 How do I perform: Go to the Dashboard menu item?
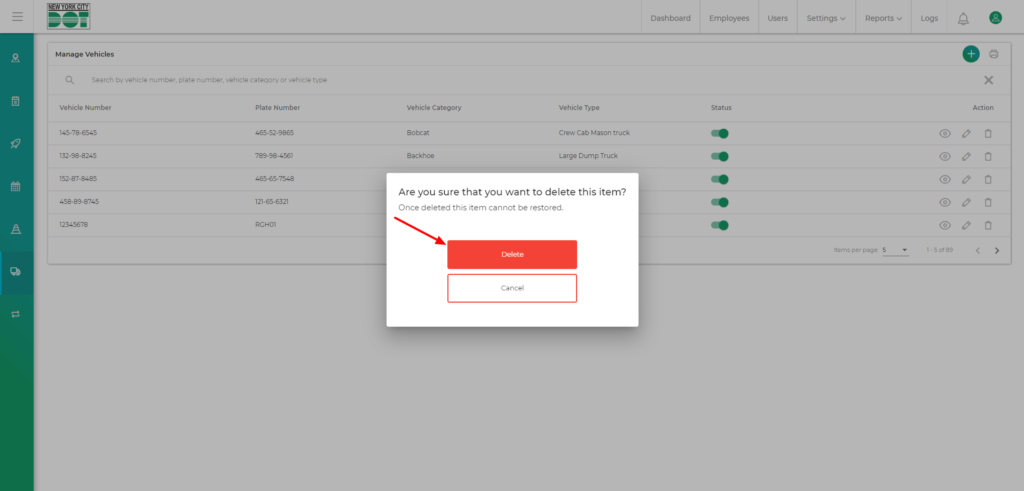click(x=670, y=18)
